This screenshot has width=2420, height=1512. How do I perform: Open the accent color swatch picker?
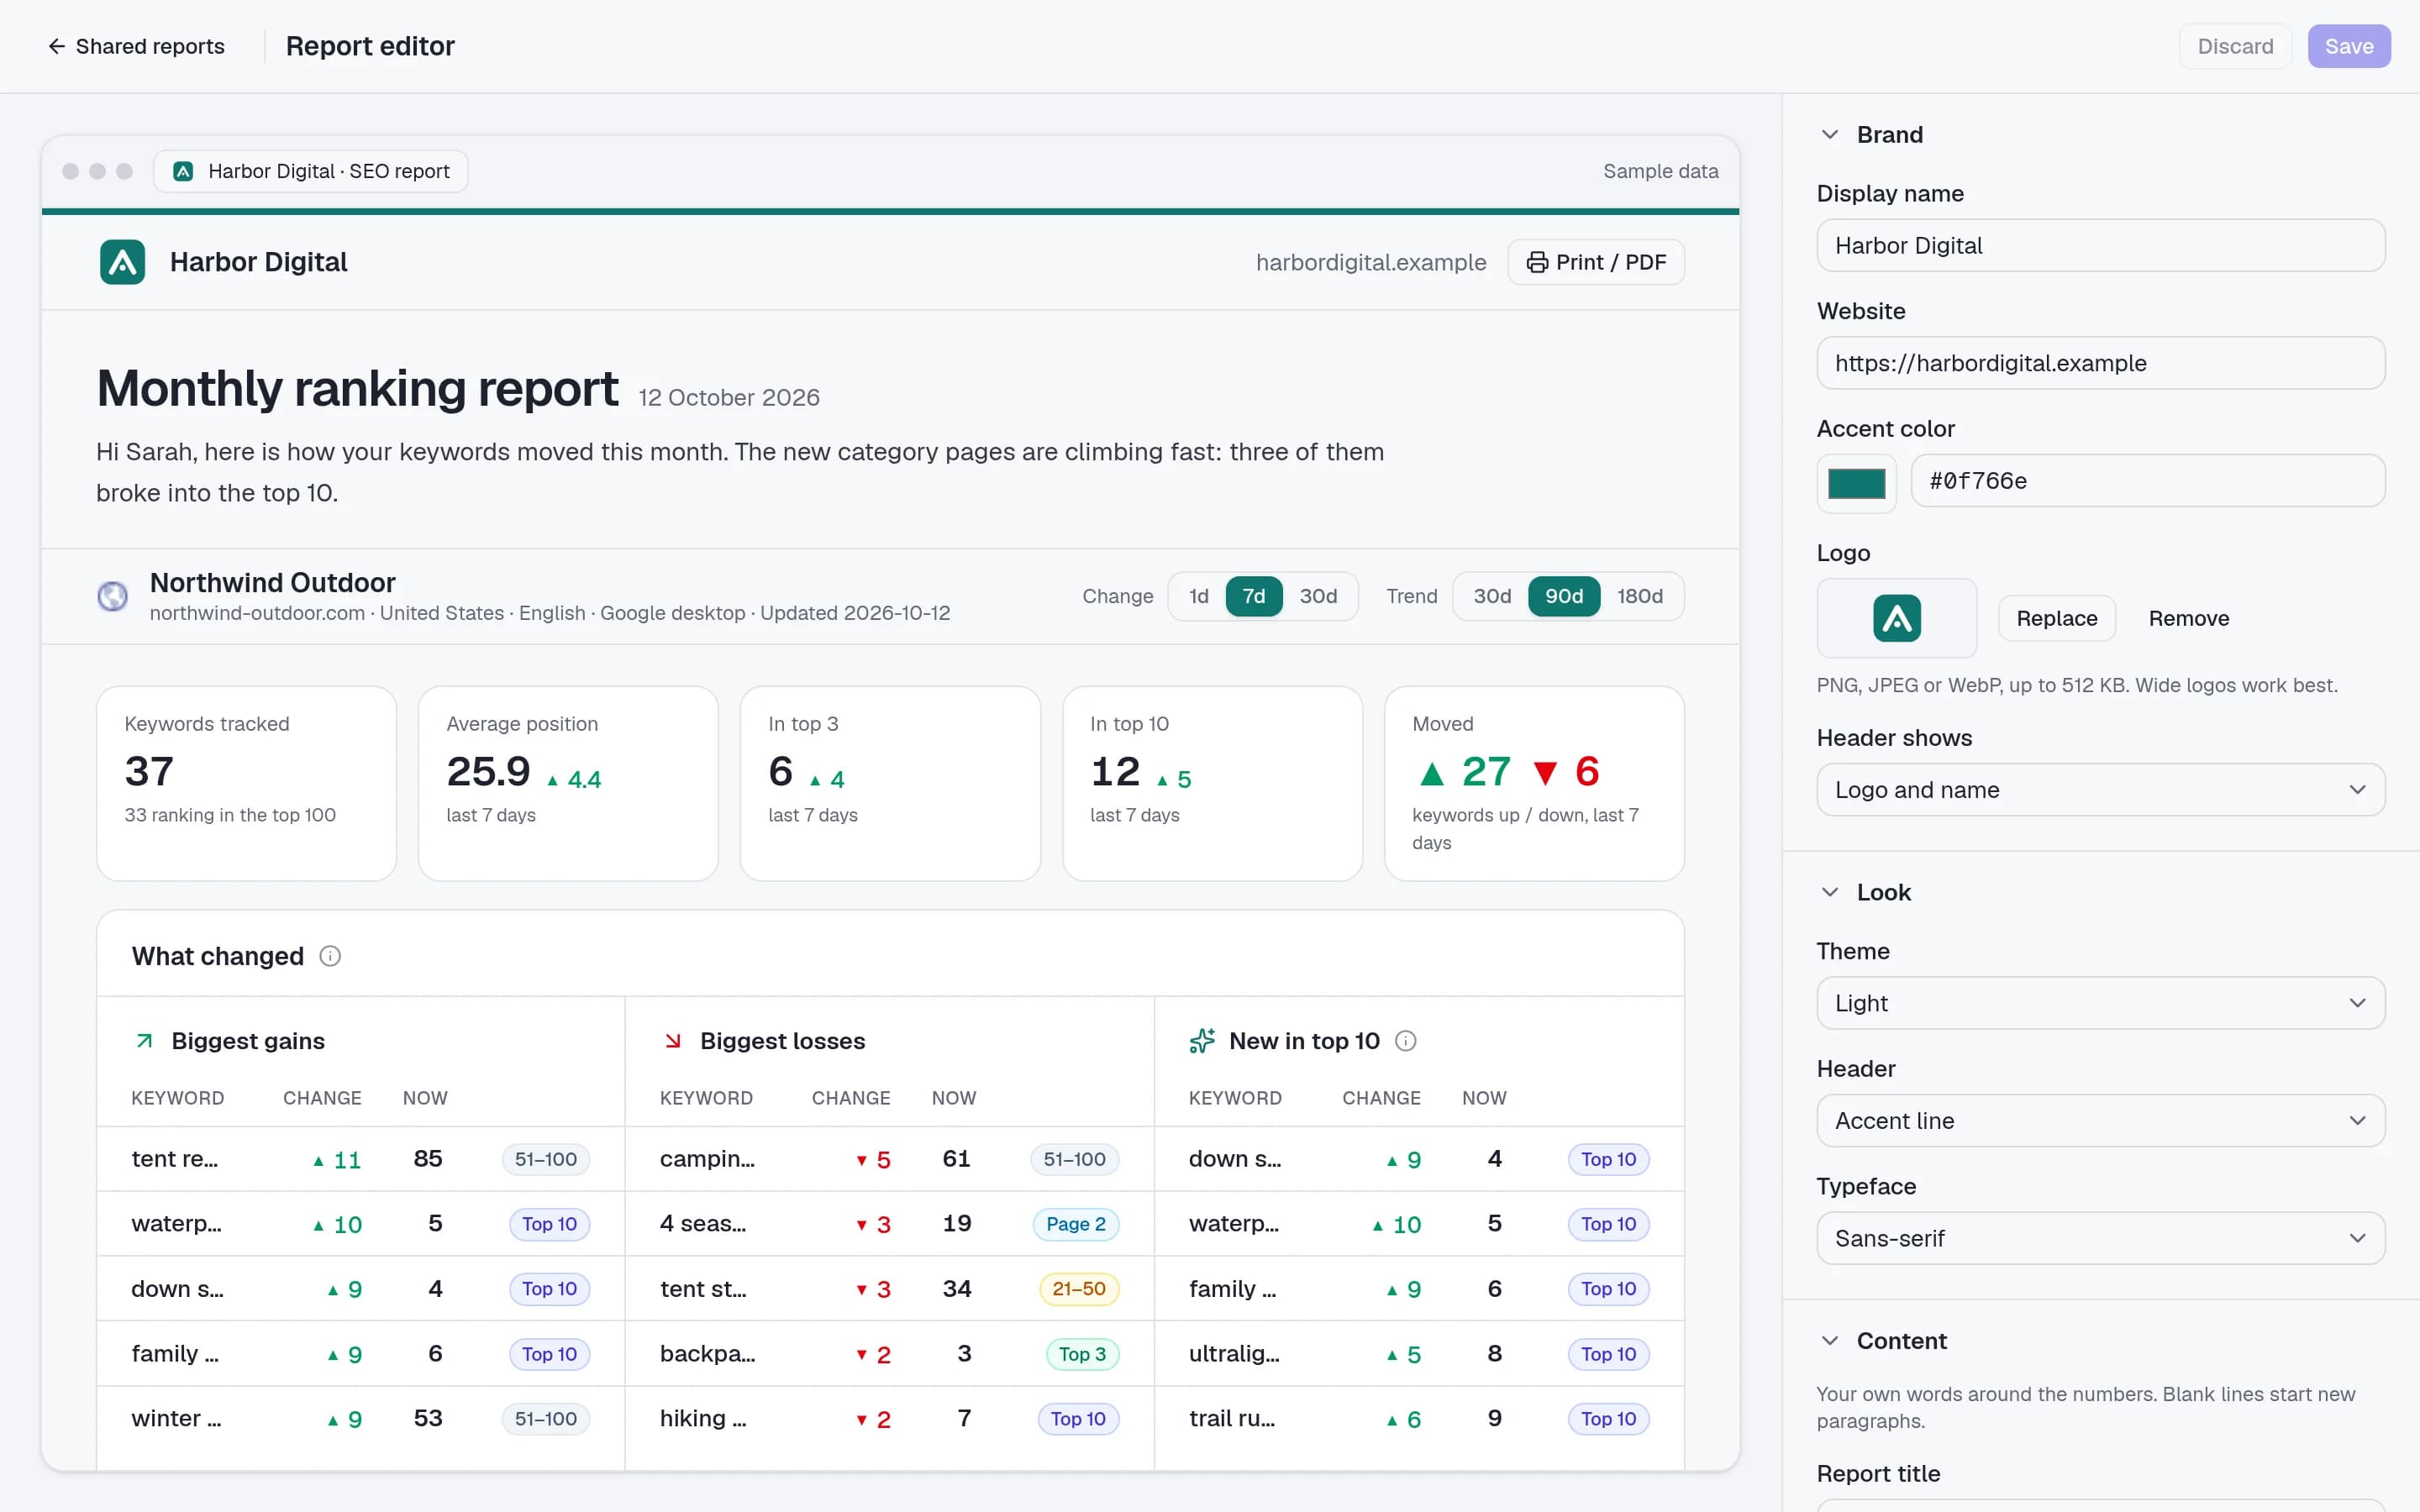tap(1856, 484)
